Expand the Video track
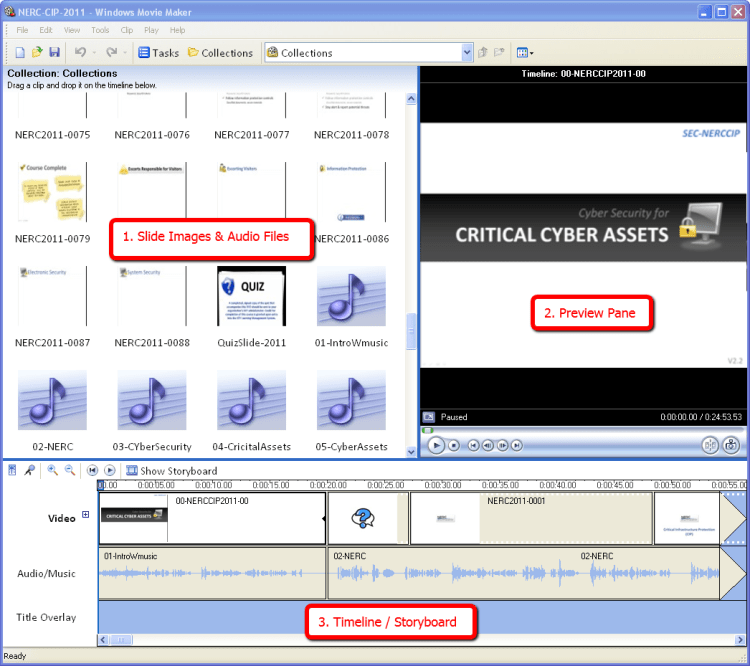750x666 pixels. tap(85, 516)
